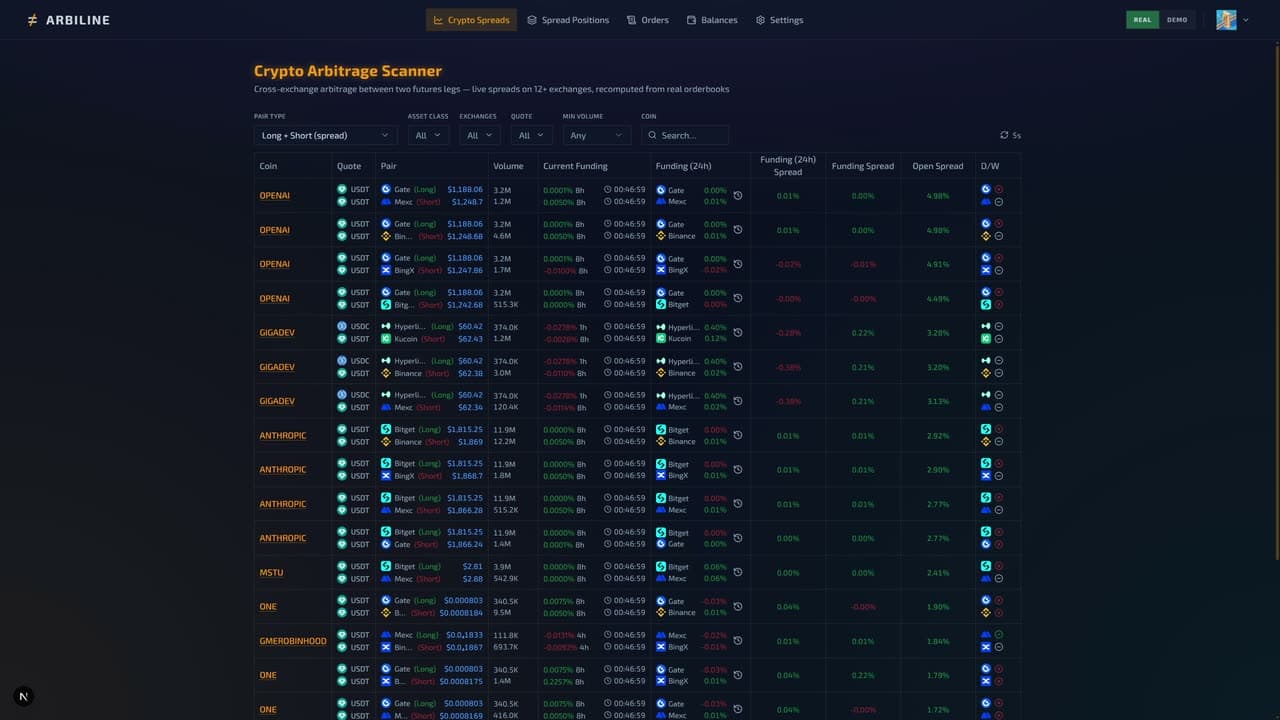Viewport: 1280px width, 720px height.
Task: Click the Open Spread column header
Action: point(938,166)
